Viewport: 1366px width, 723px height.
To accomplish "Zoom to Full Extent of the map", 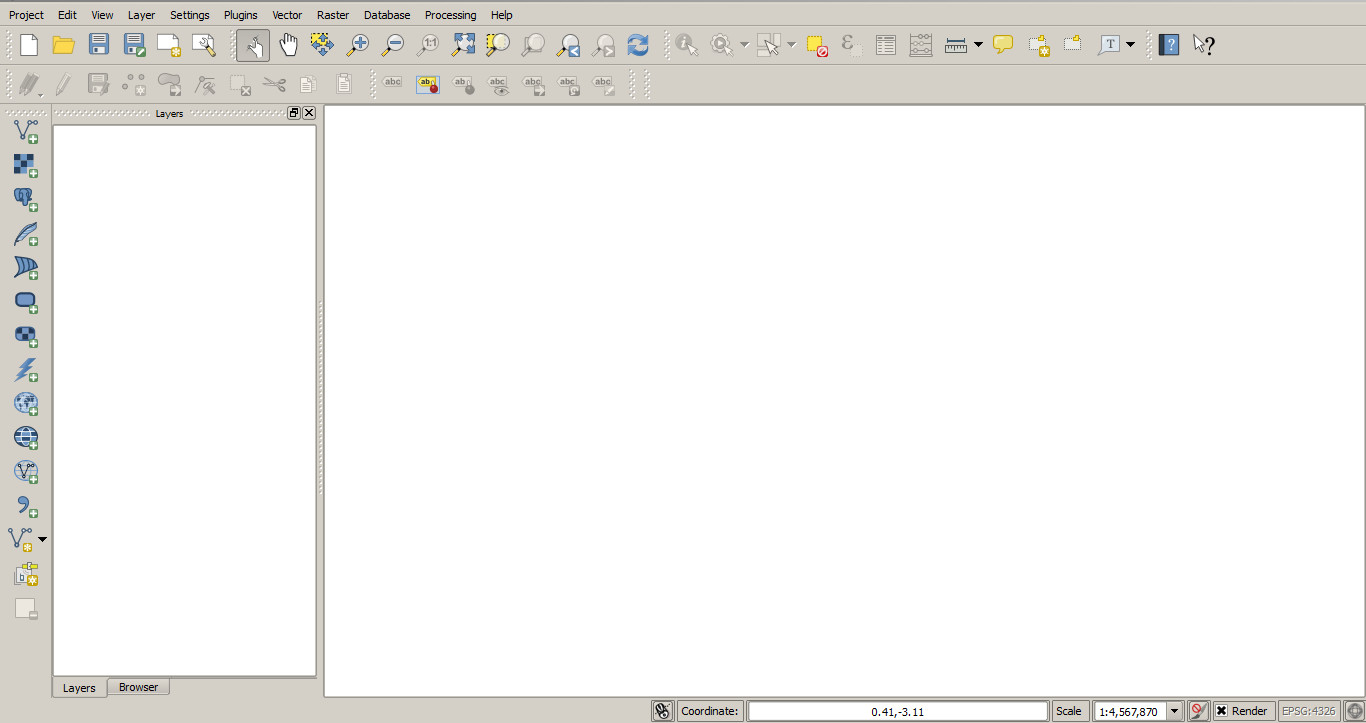I will [x=463, y=44].
